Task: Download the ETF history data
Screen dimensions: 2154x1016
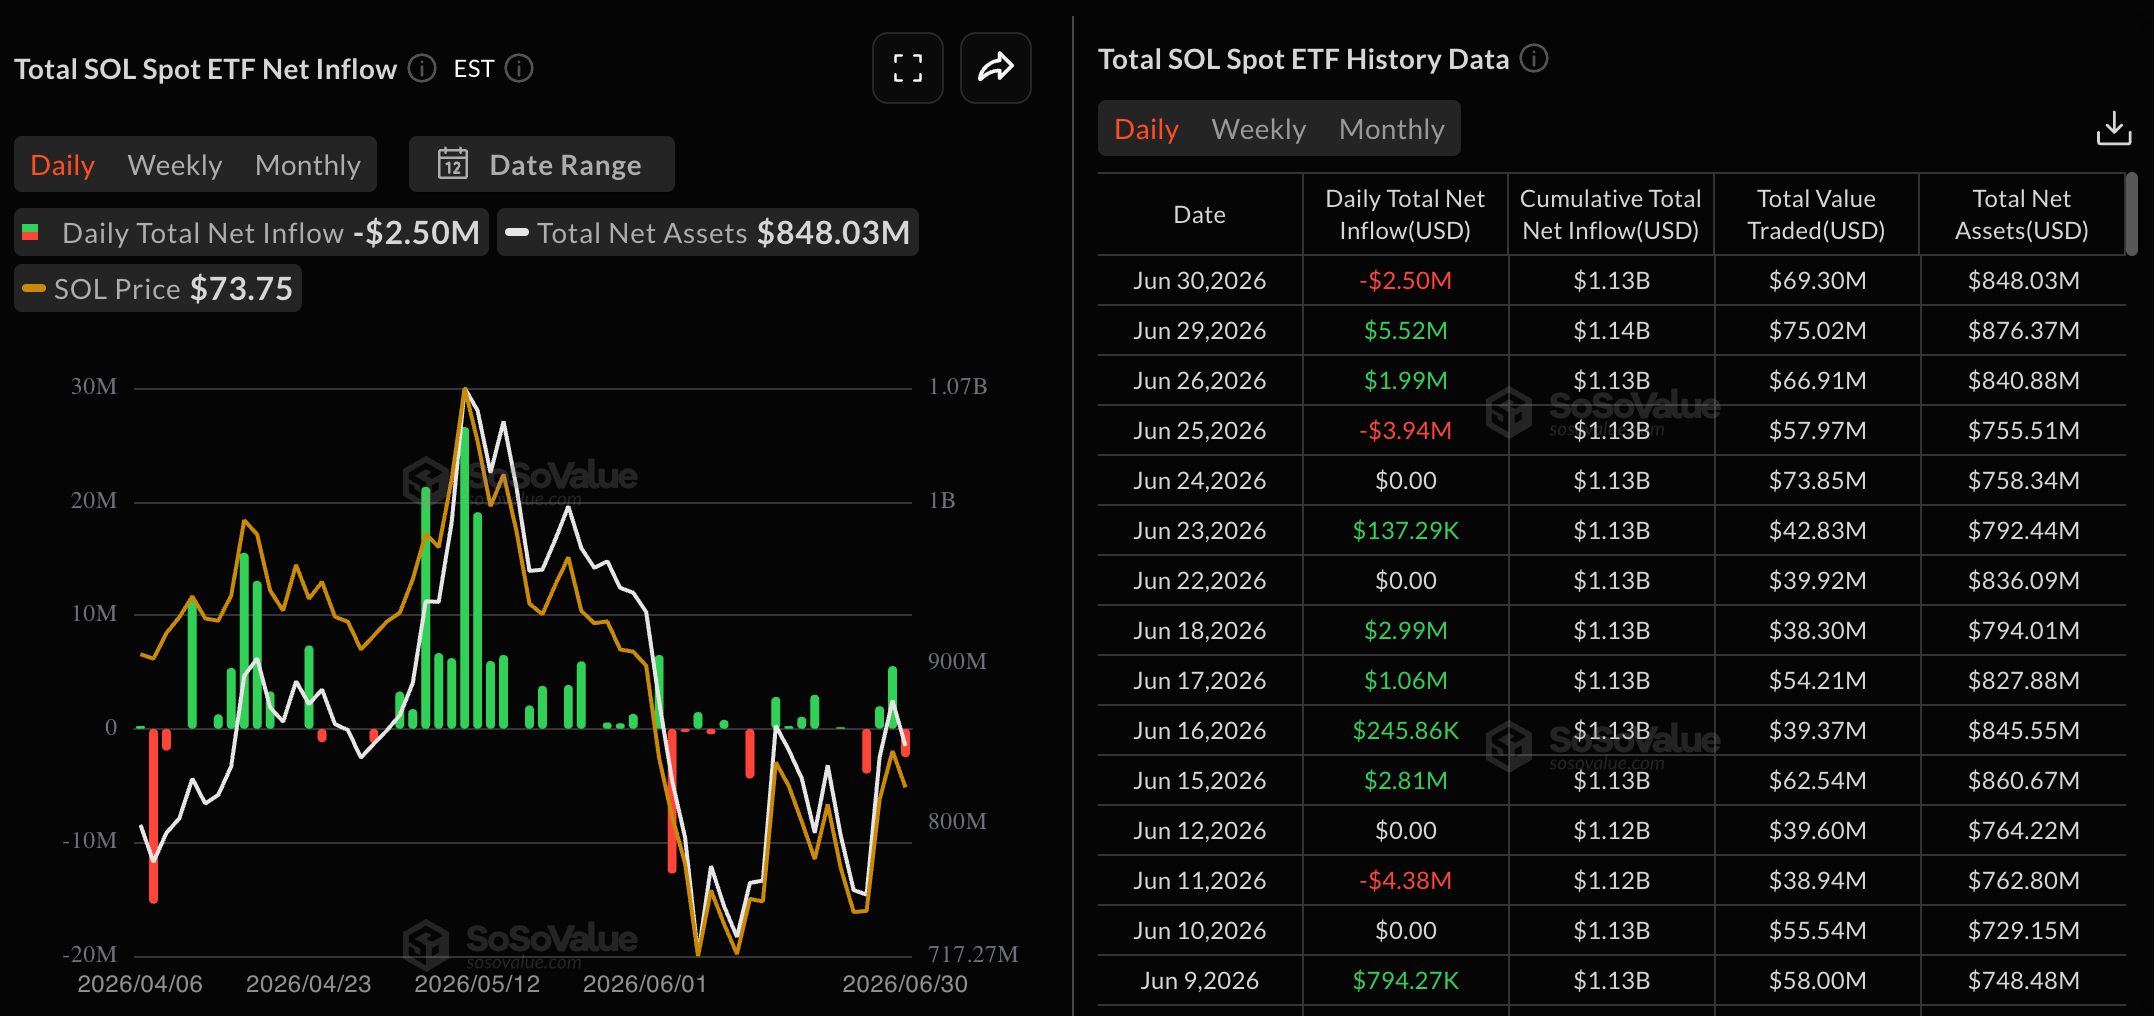Action: 2114,129
